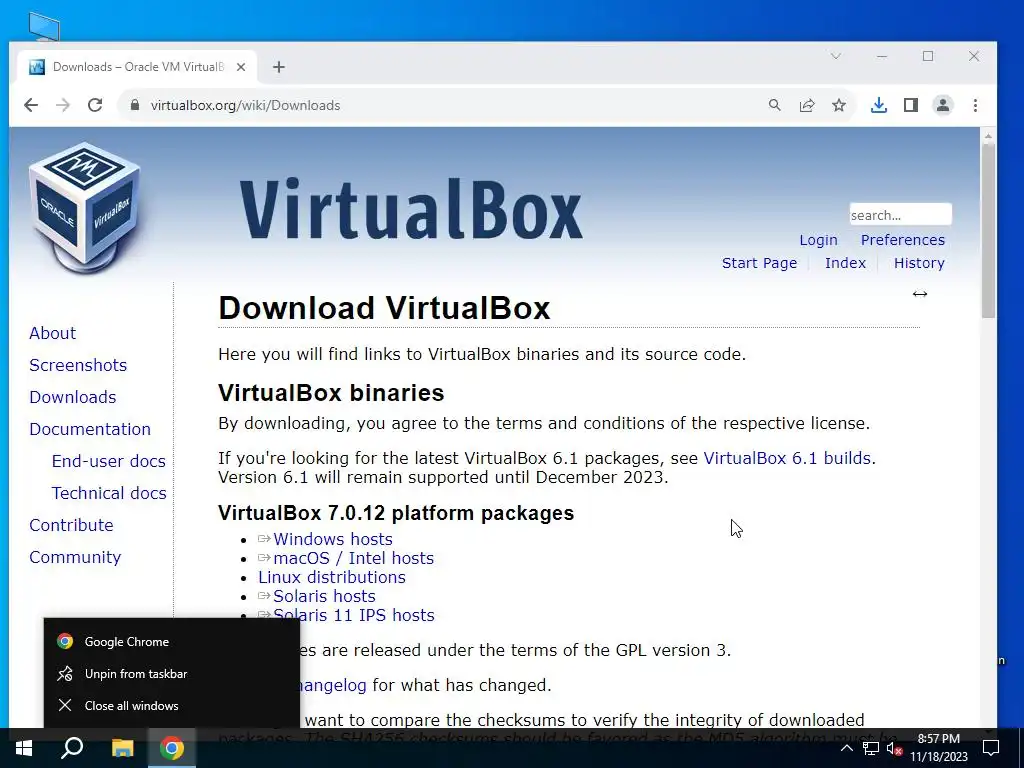Open Windows taskbar search
1024x768 pixels.
click(x=72, y=748)
